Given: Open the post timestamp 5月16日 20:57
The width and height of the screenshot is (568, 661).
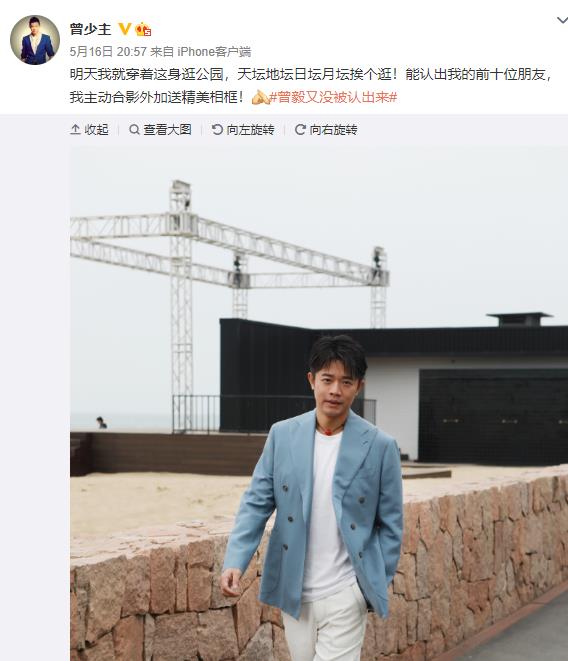Looking at the screenshot, I should 108,52.
